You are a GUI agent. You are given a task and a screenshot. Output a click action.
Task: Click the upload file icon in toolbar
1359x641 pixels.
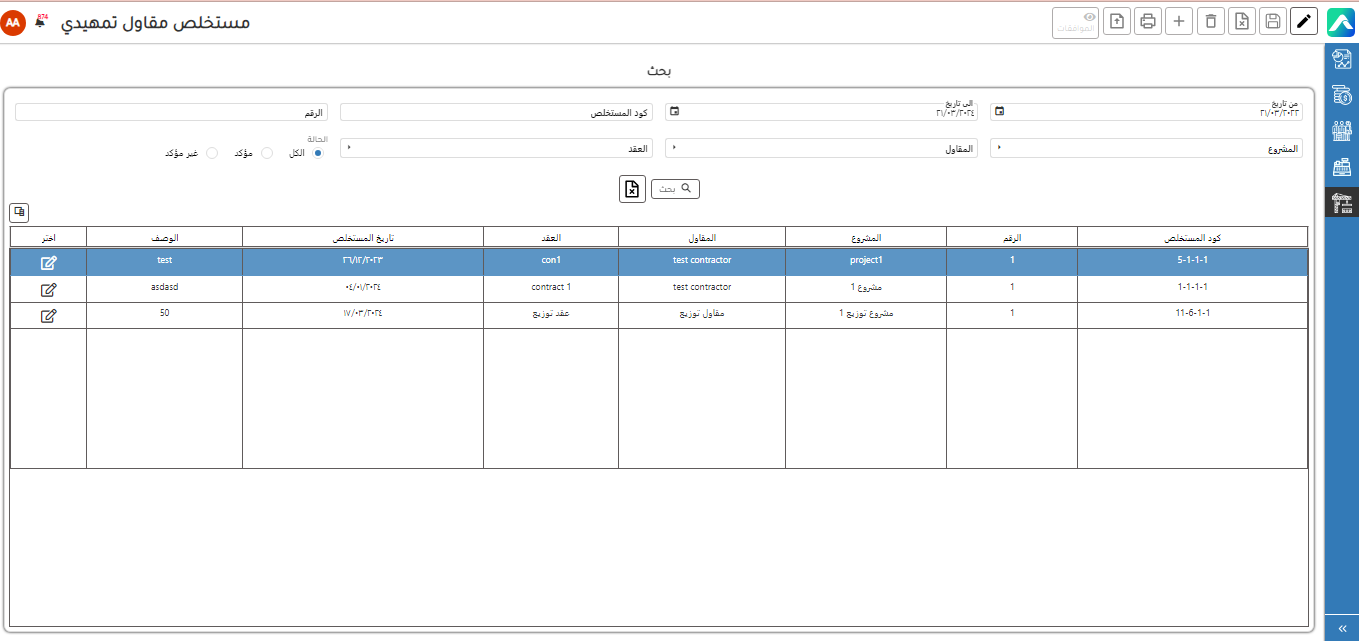(1117, 21)
